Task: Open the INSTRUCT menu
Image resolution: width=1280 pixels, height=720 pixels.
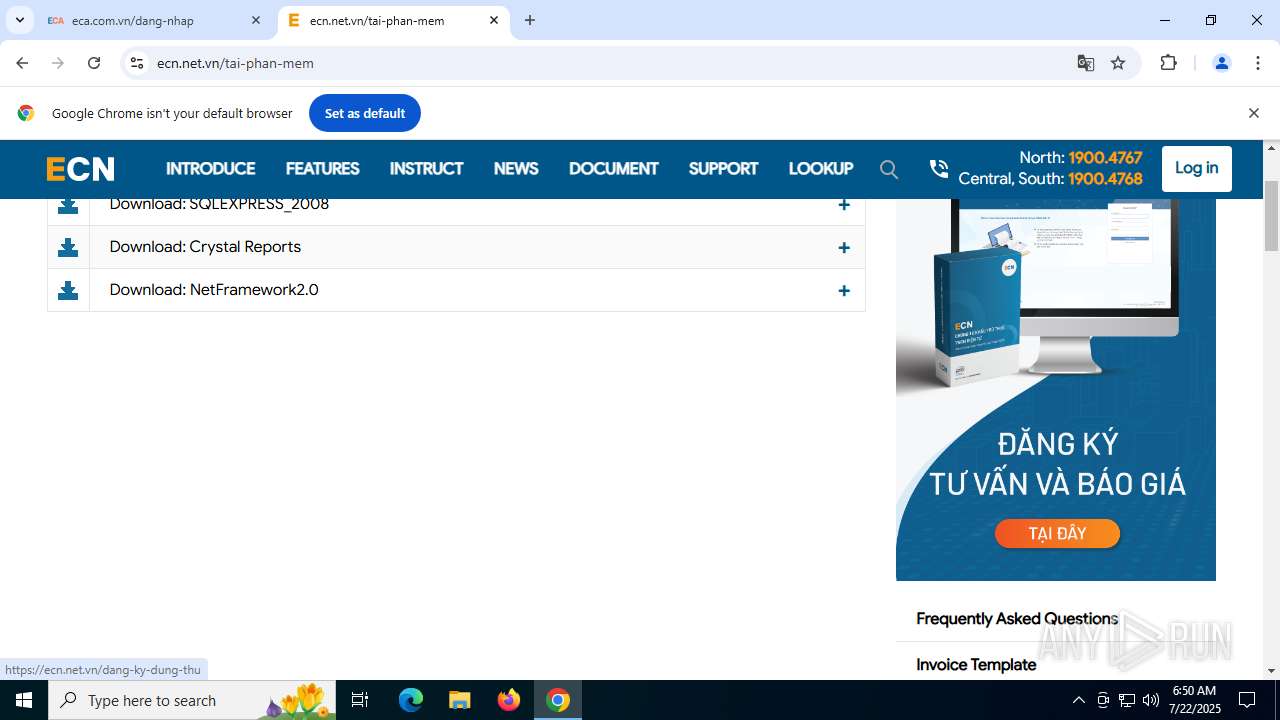Action: [426, 169]
